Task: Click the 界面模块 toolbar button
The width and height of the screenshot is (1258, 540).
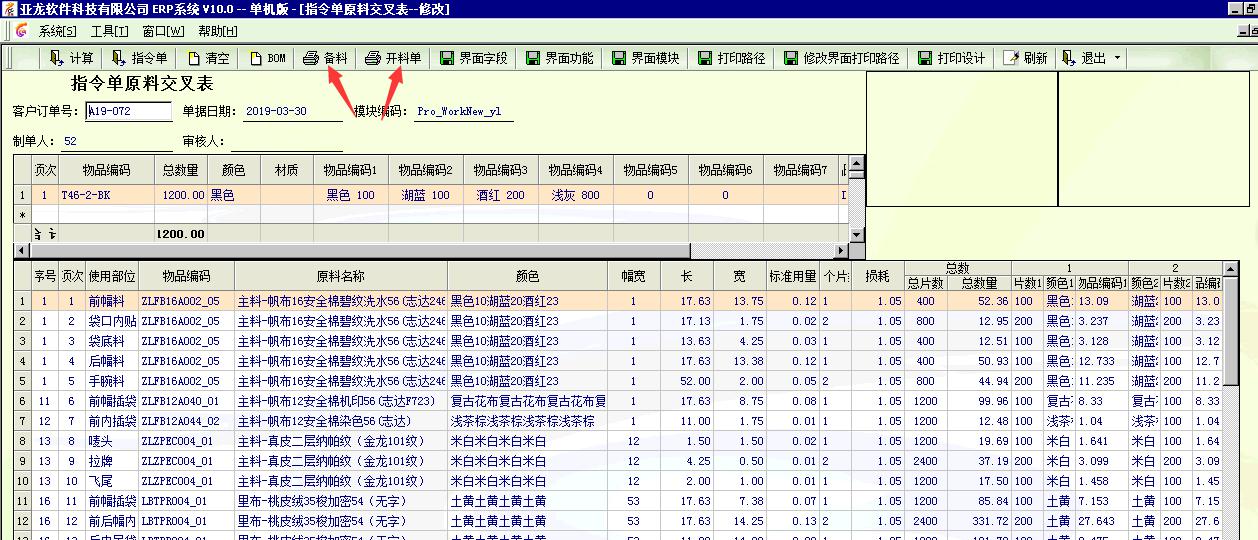Action: tap(645, 58)
